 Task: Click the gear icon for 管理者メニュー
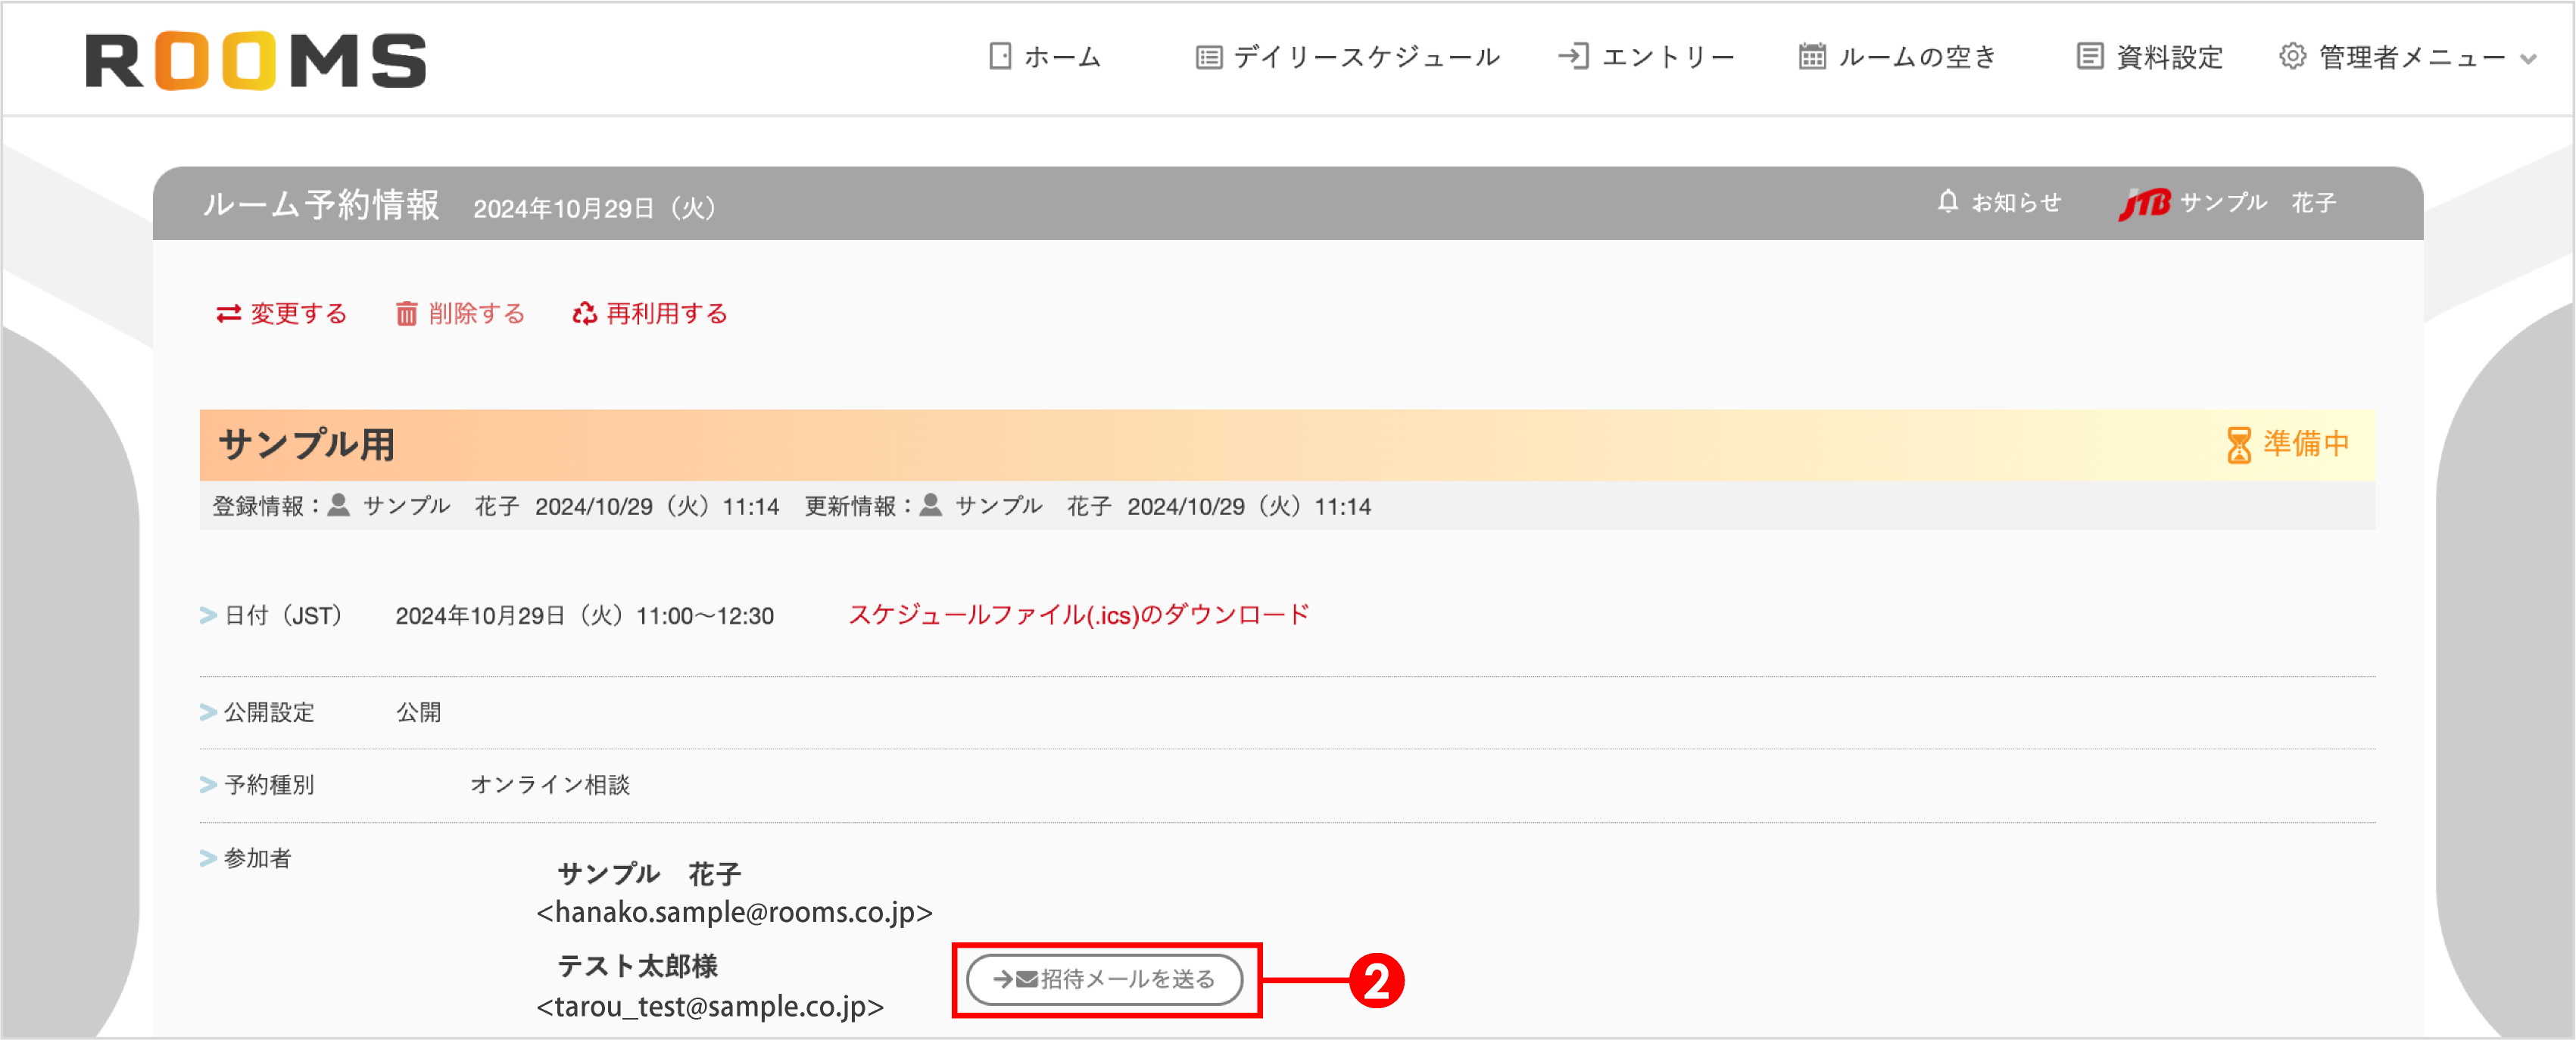coord(2292,57)
